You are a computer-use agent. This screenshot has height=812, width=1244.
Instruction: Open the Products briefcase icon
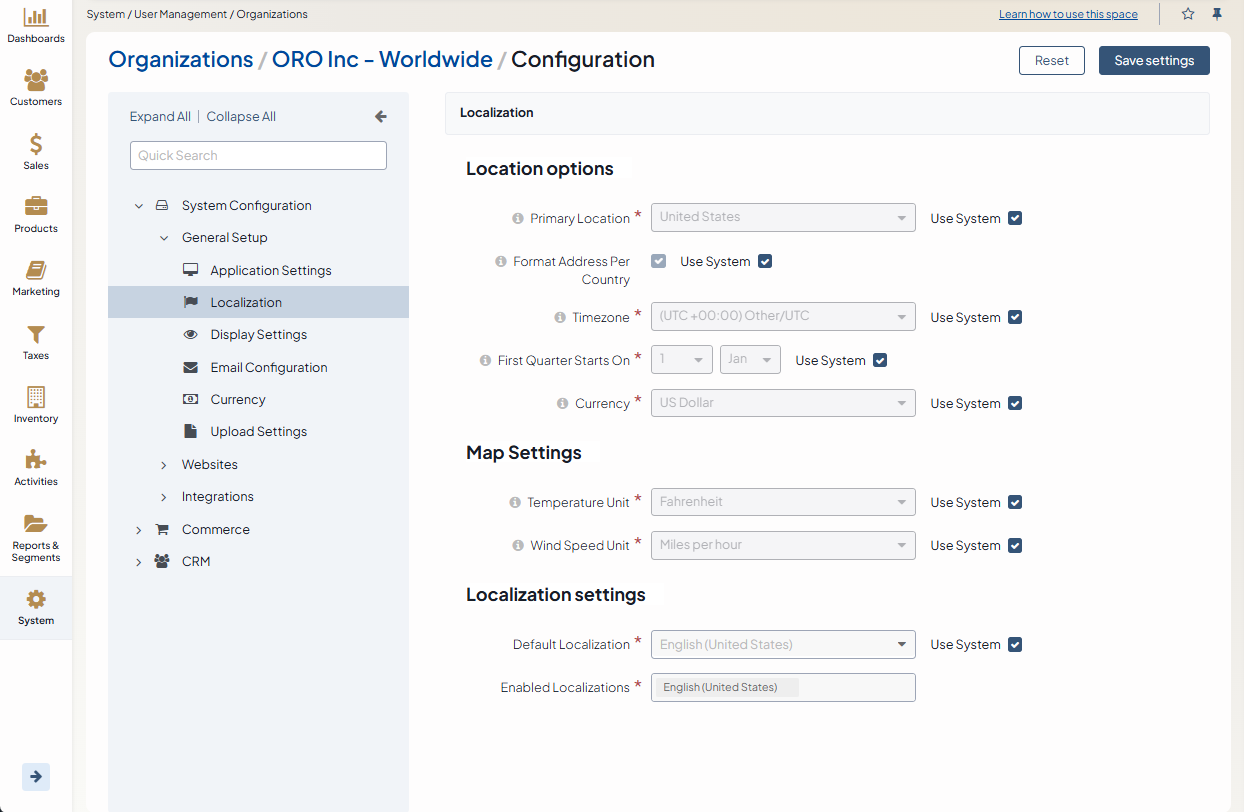(x=36, y=208)
